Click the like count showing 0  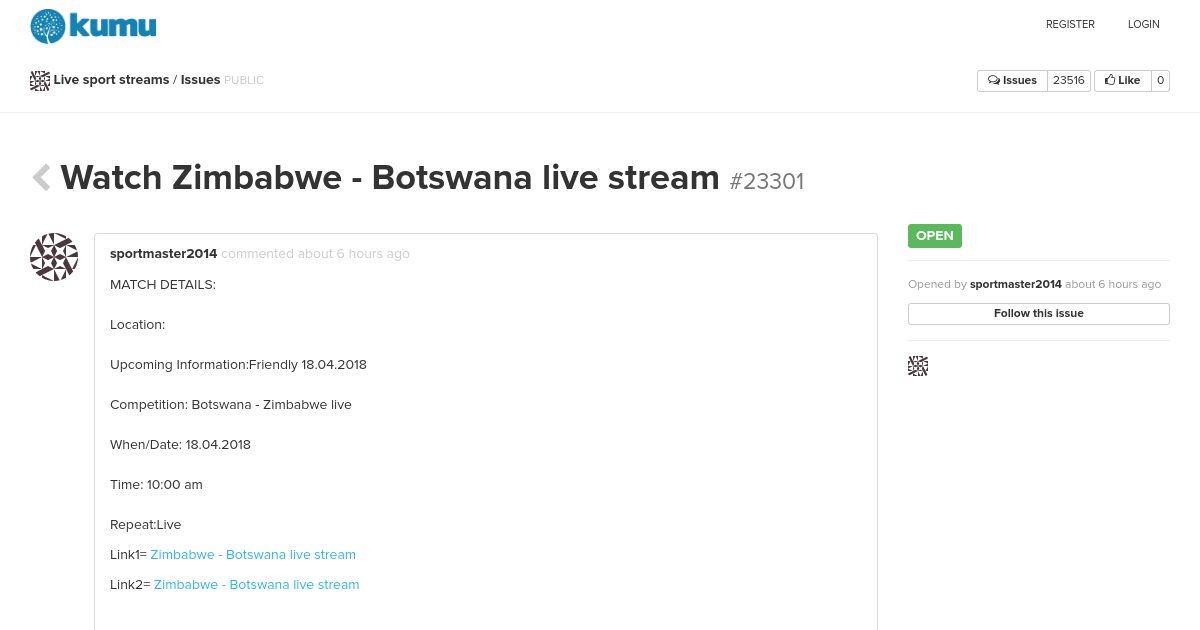(1160, 81)
